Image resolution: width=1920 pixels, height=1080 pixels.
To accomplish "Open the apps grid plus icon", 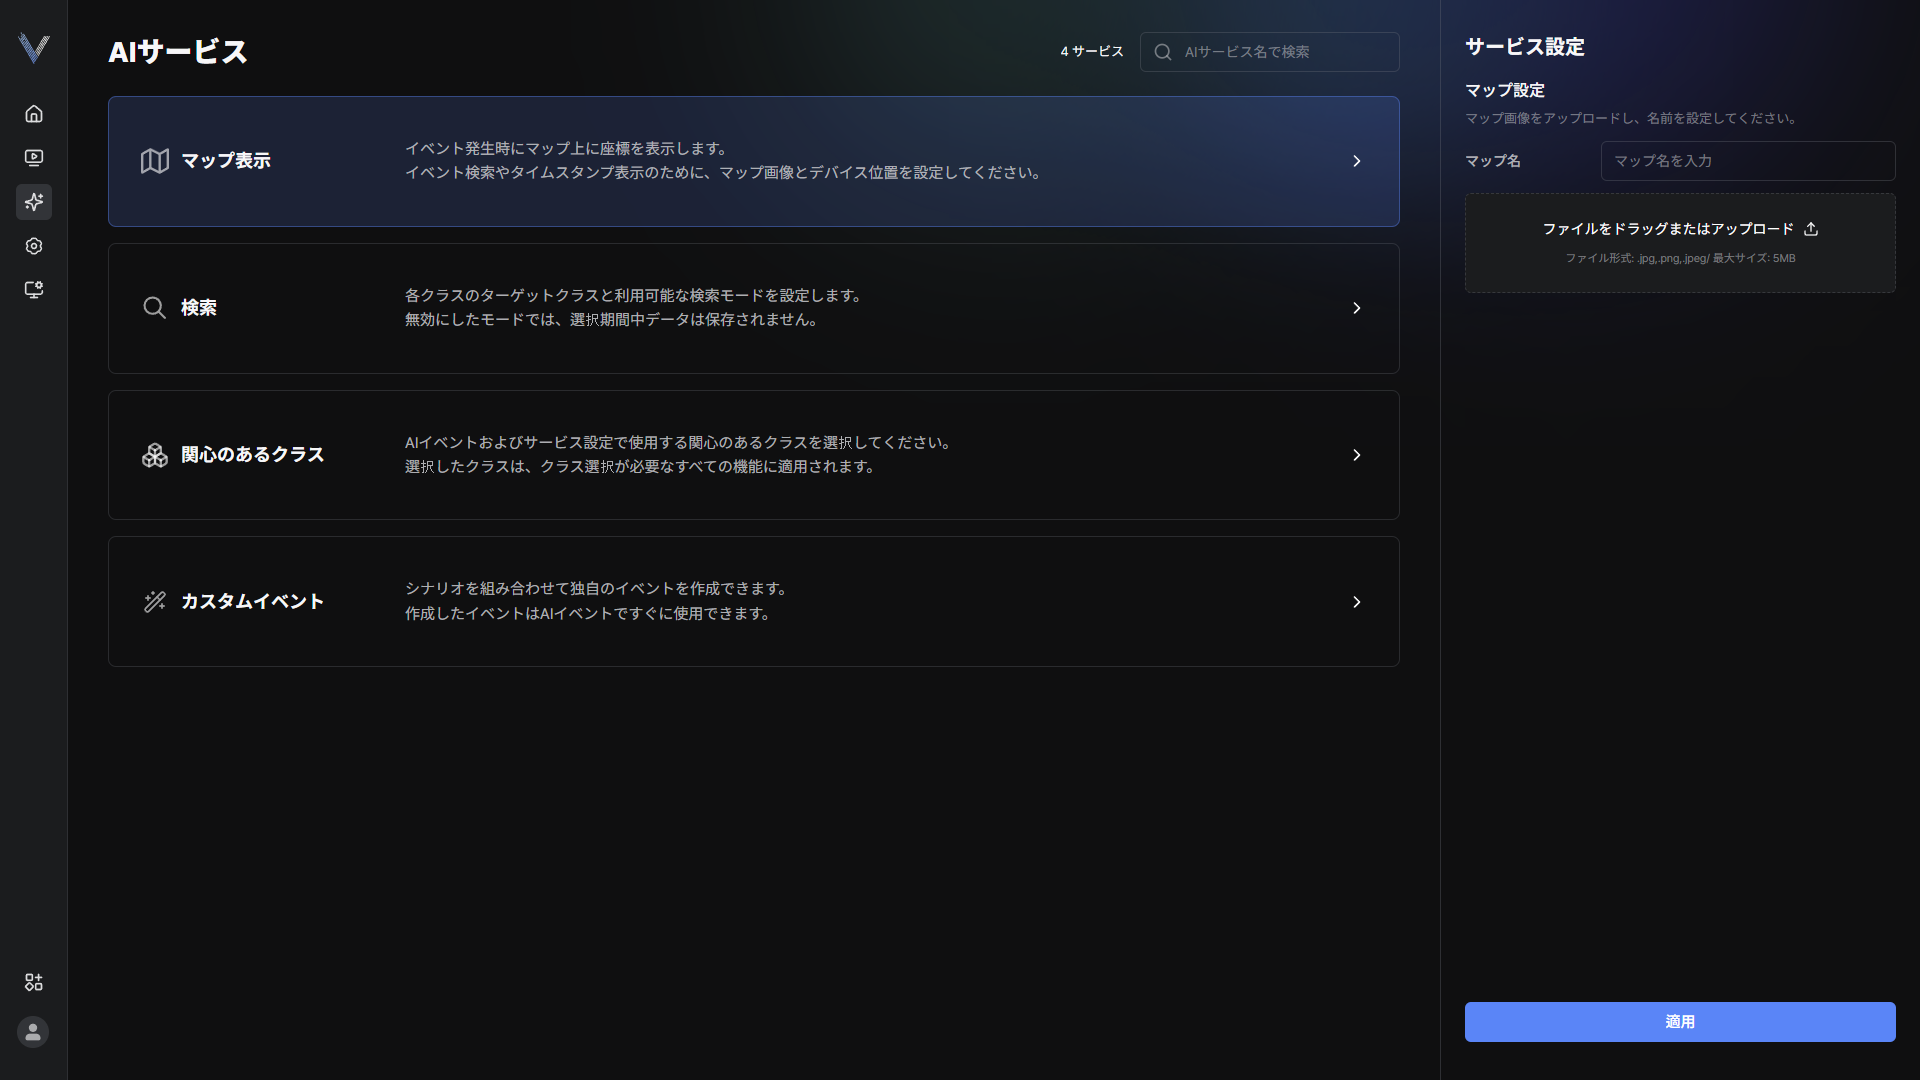I will (x=34, y=982).
